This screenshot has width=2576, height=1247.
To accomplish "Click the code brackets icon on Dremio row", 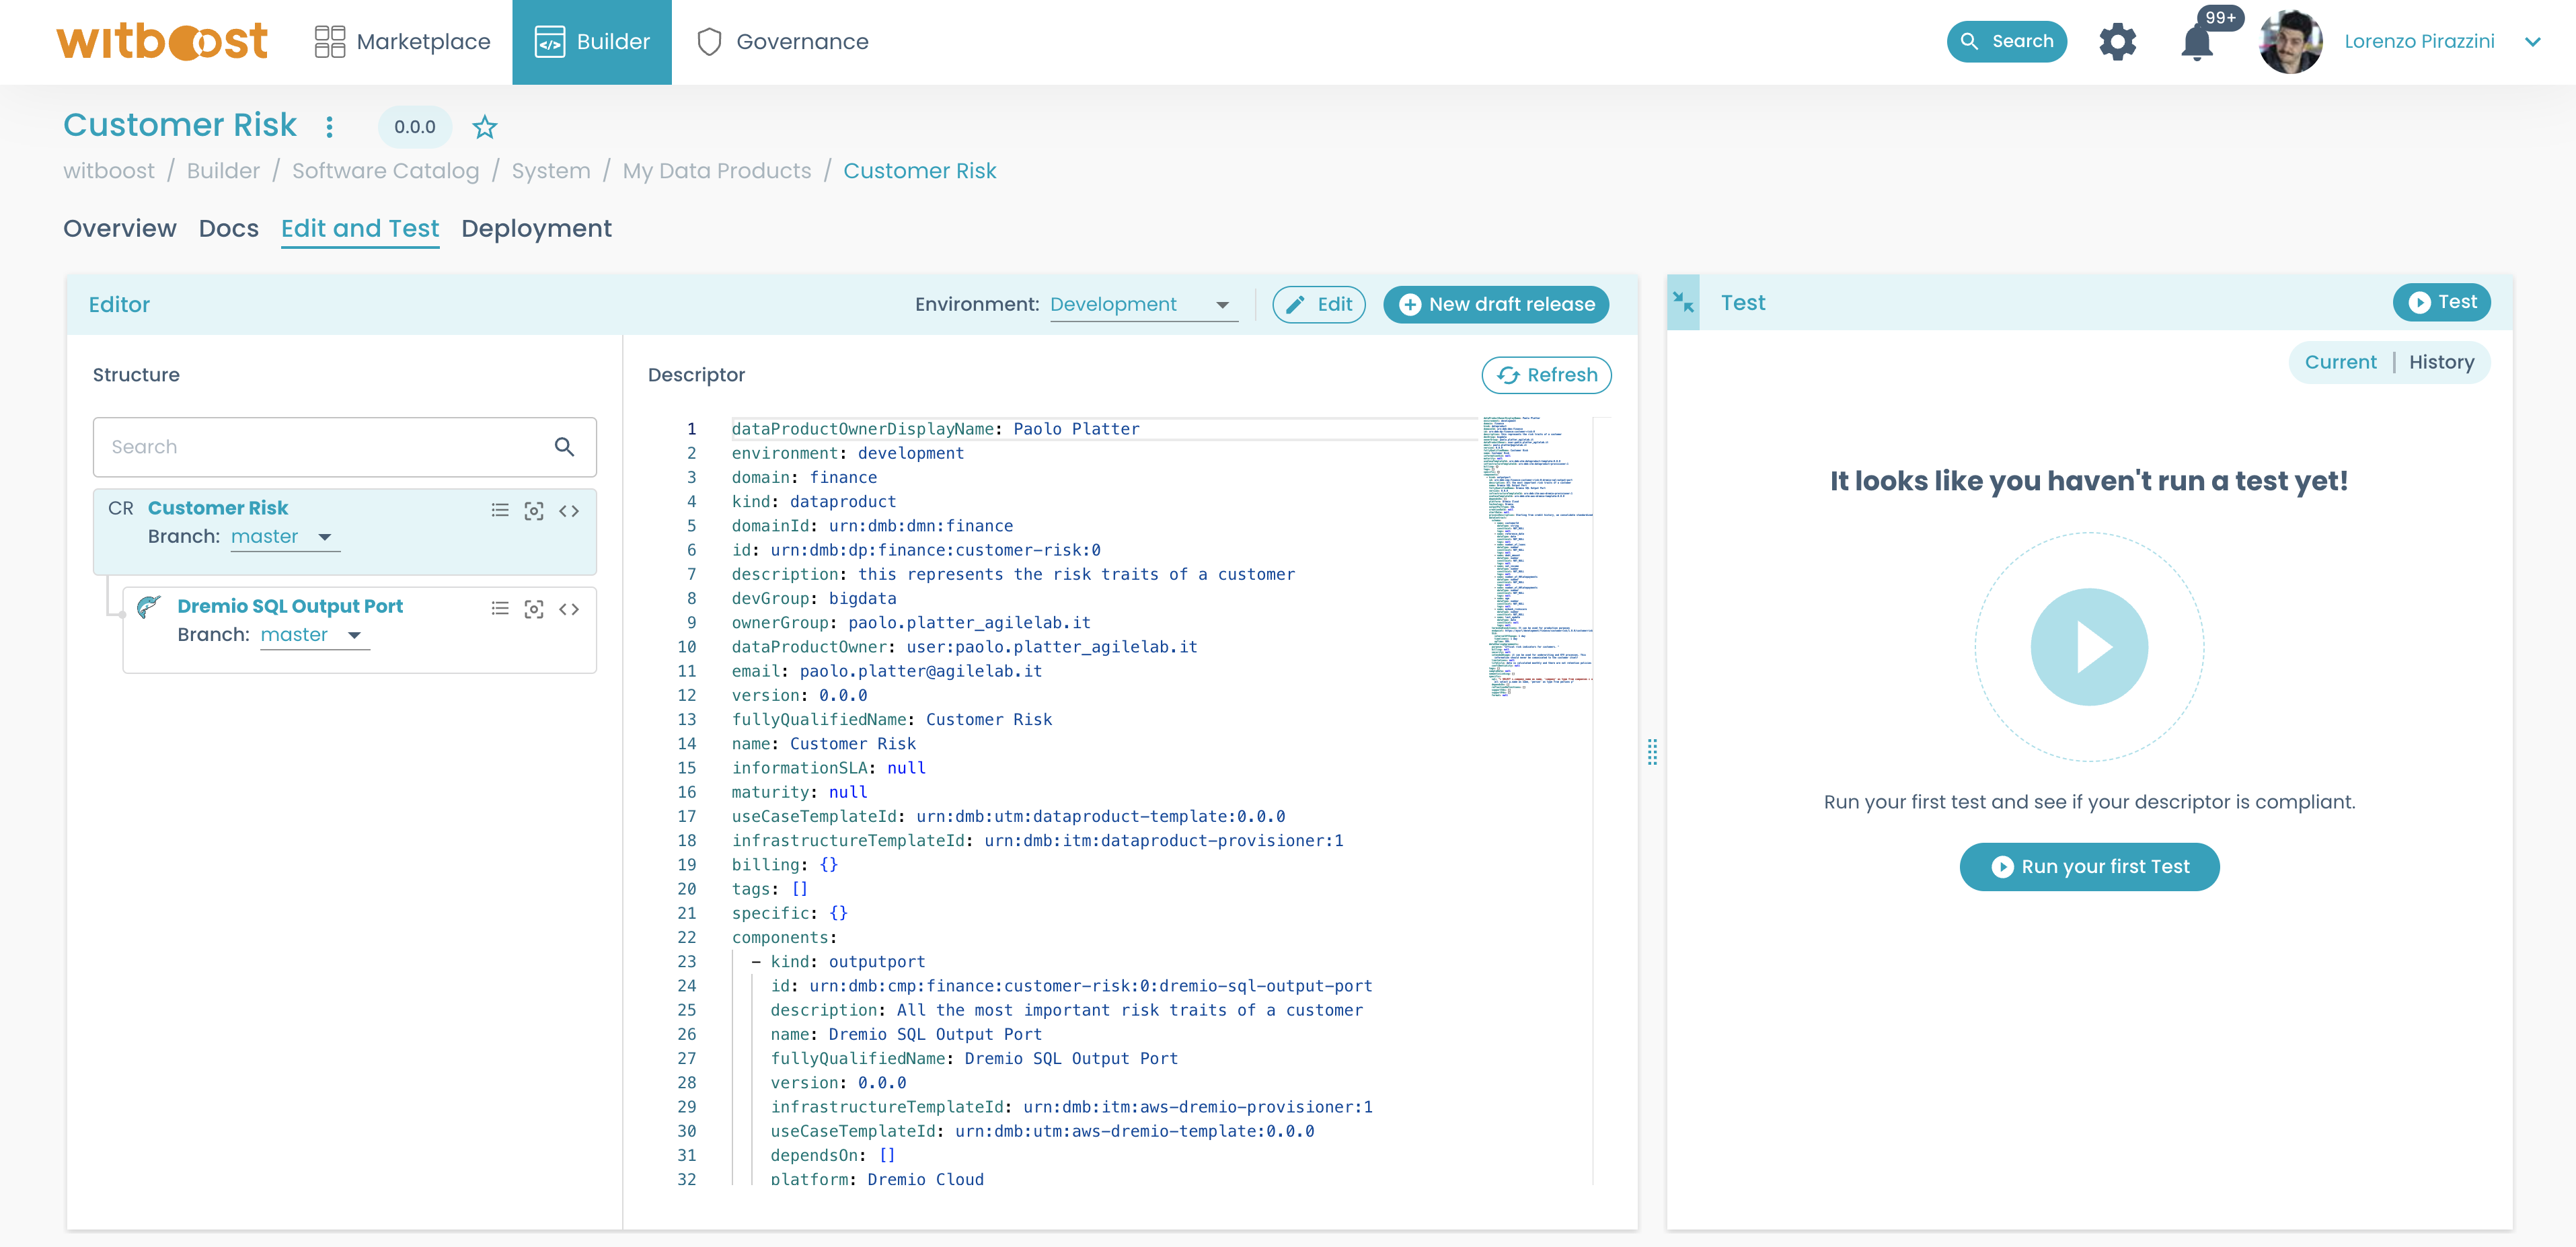I will click(569, 609).
